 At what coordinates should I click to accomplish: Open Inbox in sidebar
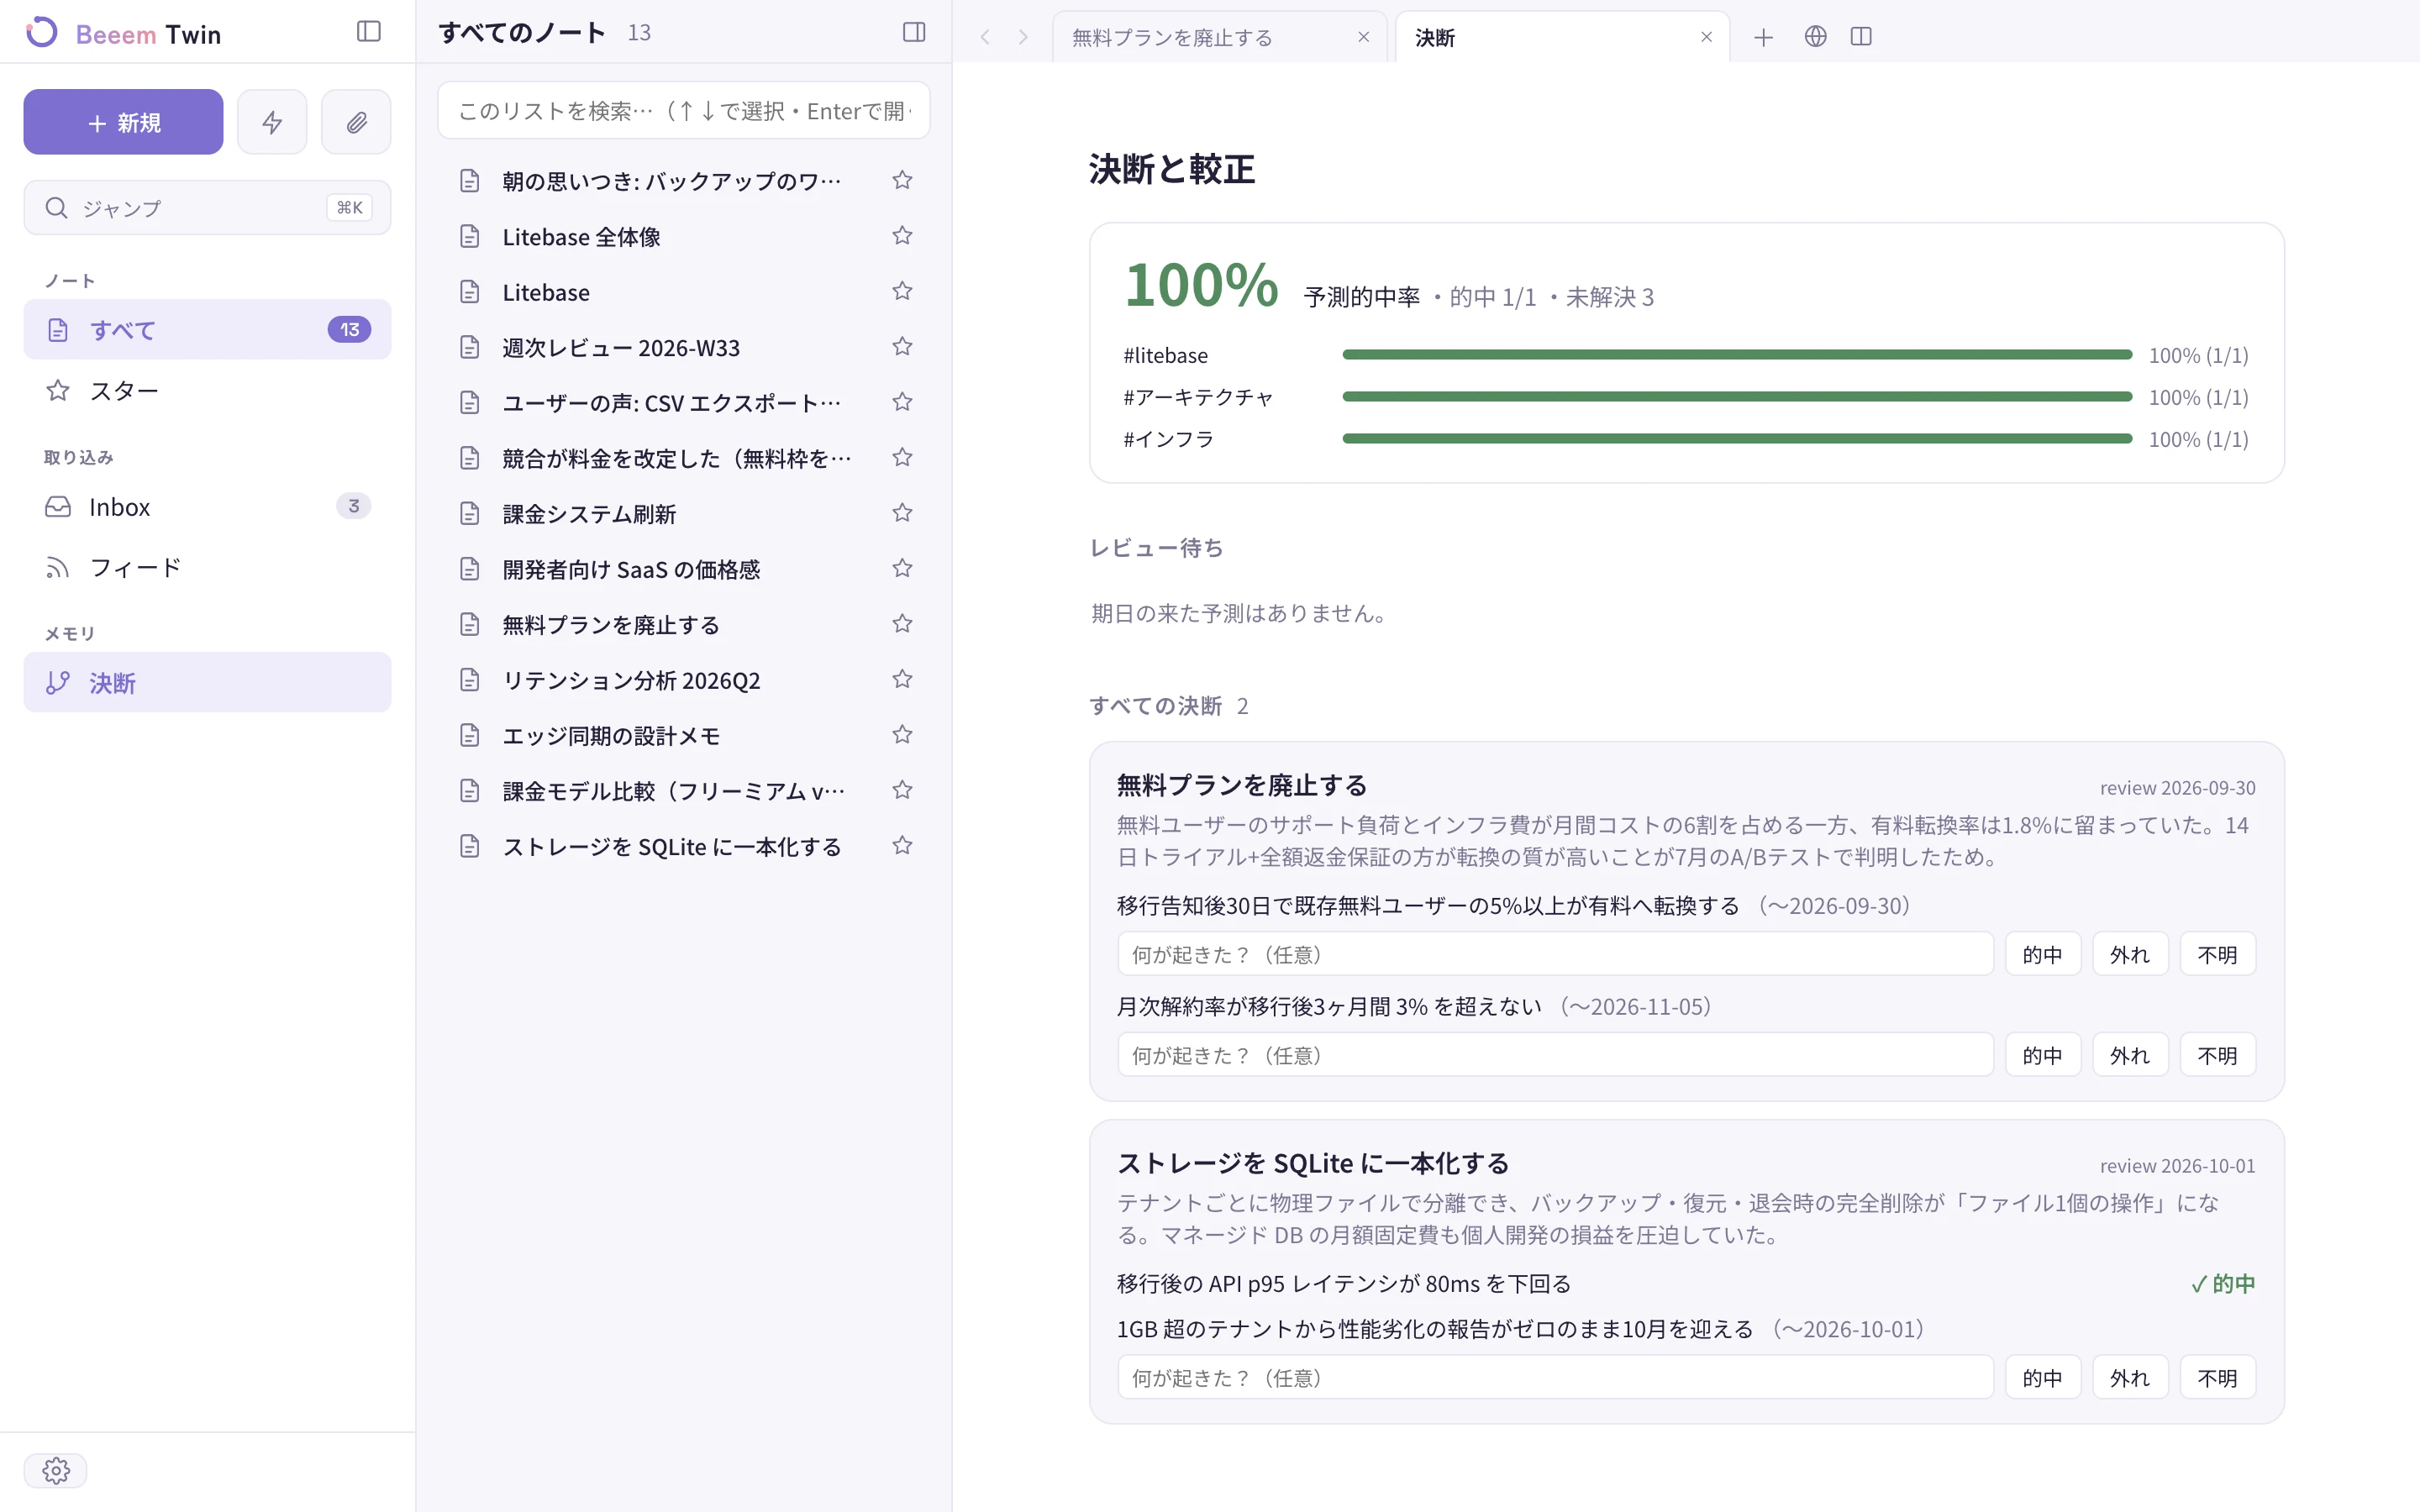pos(207,506)
